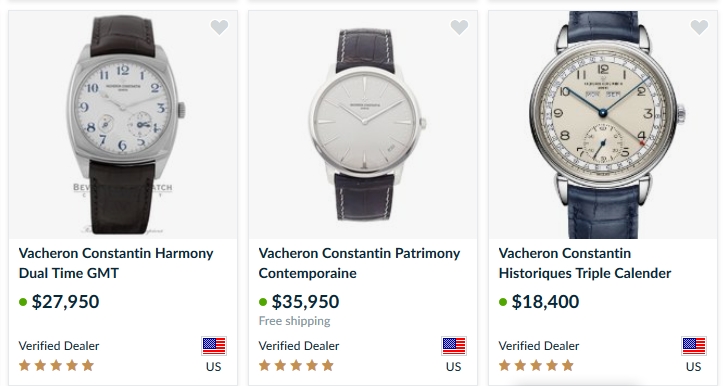Click Verified Dealer under the $35,950 watch

pos(299,346)
